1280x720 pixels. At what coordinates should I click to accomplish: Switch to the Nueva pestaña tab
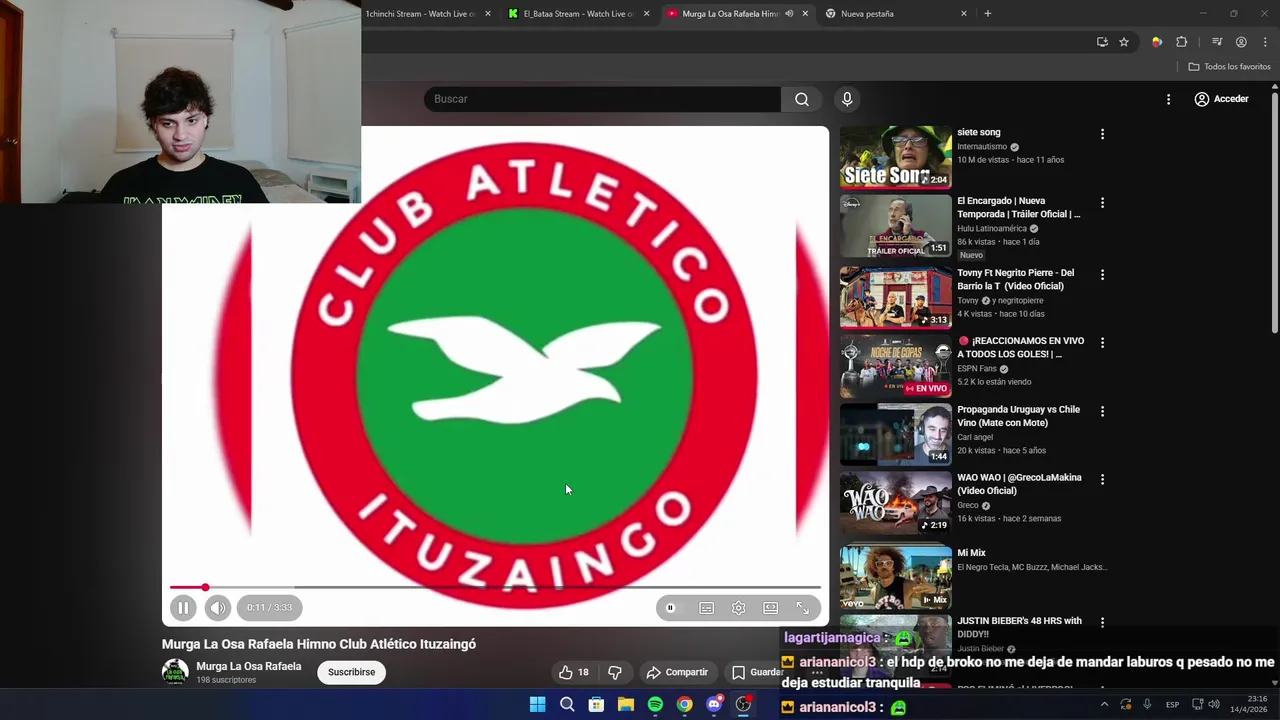(866, 14)
